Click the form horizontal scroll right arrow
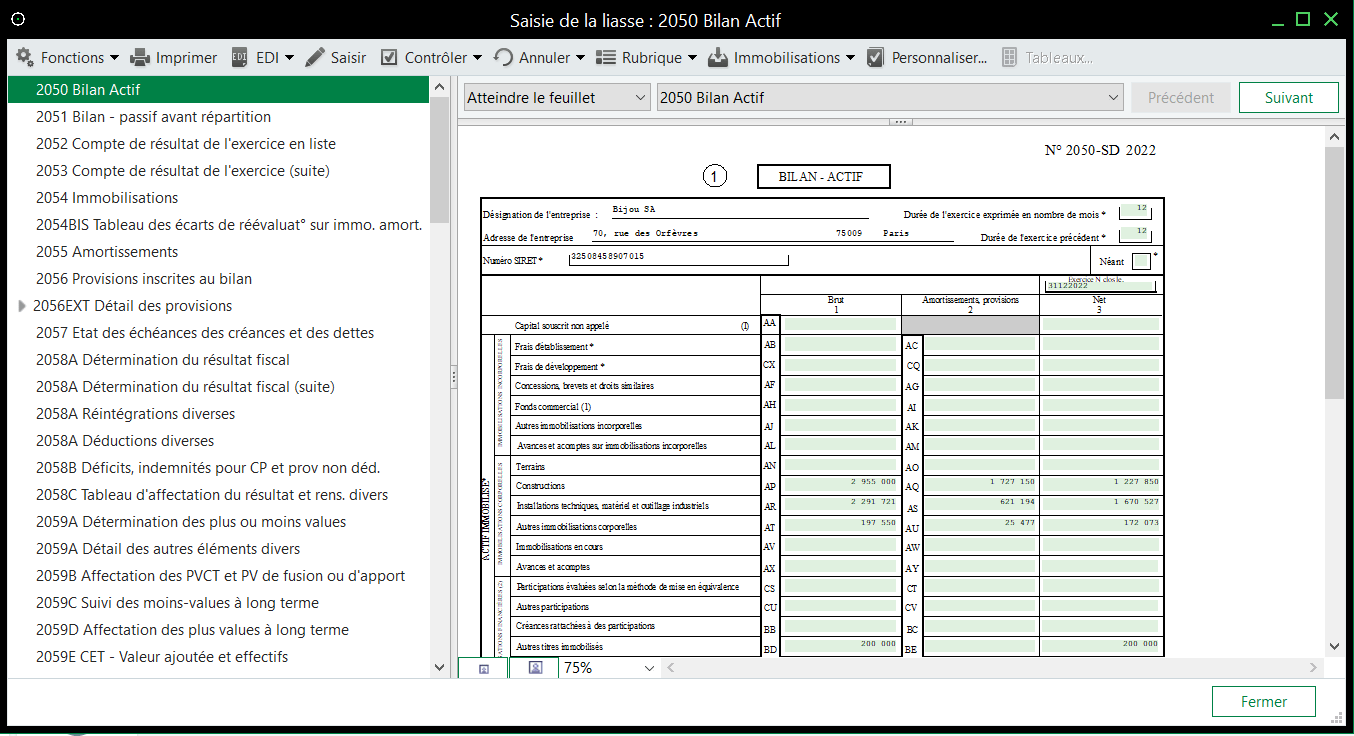The height and width of the screenshot is (736, 1354). [x=1315, y=668]
